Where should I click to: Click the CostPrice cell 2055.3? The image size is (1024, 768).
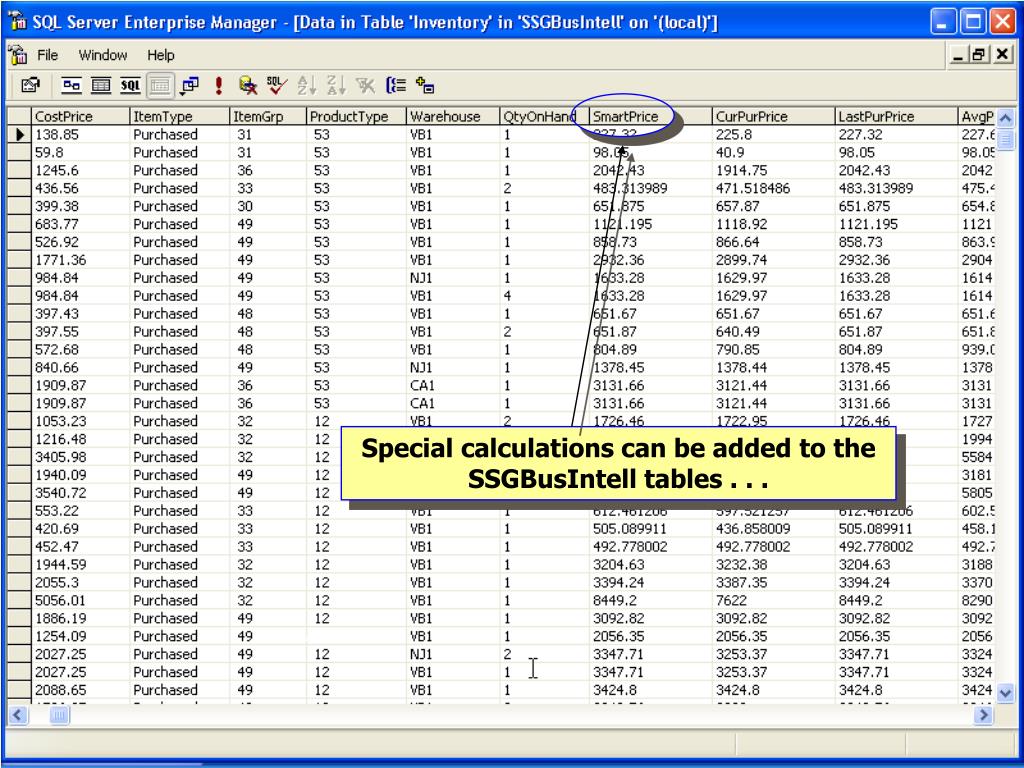click(x=80, y=583)
